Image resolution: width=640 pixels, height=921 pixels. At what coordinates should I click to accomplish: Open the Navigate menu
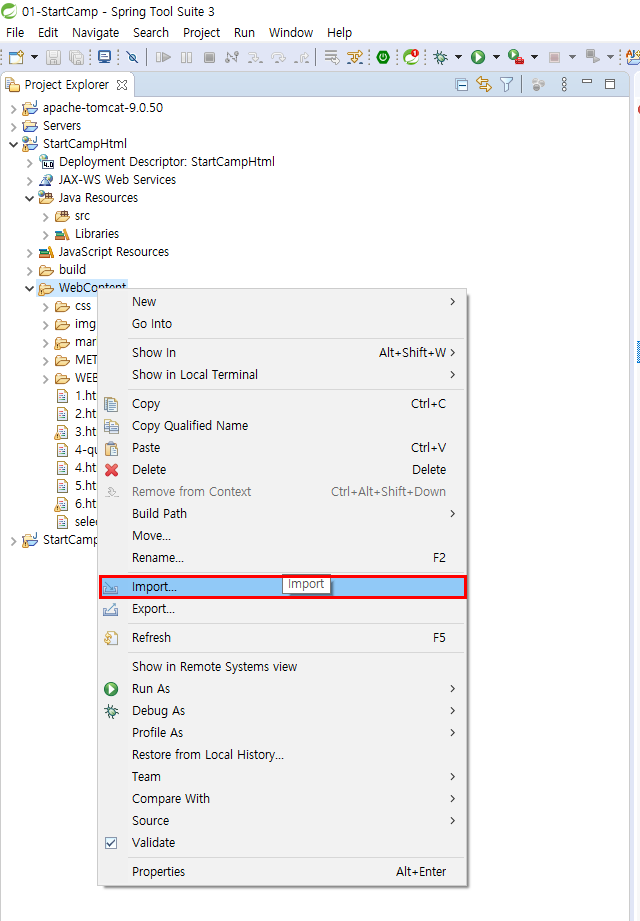[96, 33]
